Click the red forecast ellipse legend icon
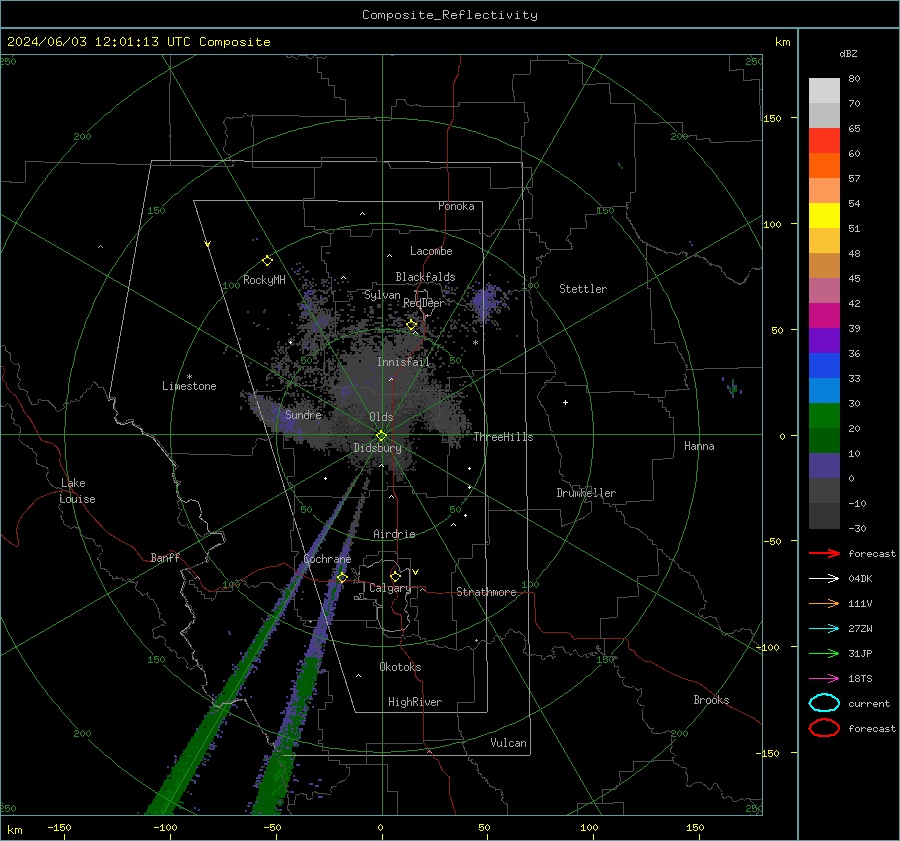 (824, 728)
